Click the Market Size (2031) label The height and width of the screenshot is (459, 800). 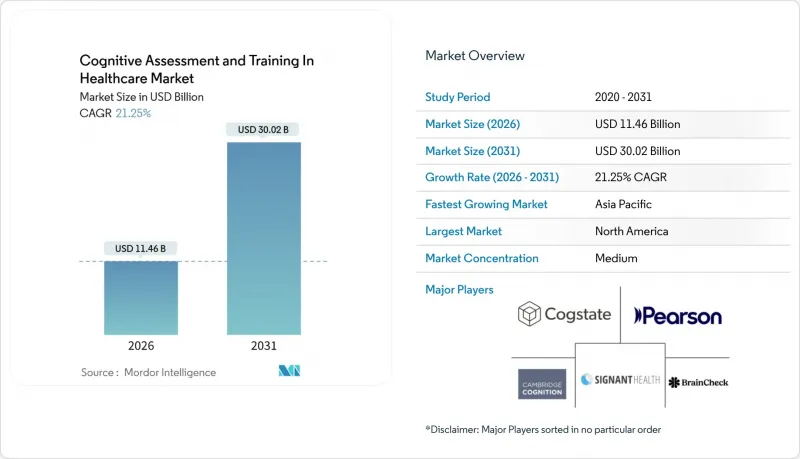[x=472, y=151]
